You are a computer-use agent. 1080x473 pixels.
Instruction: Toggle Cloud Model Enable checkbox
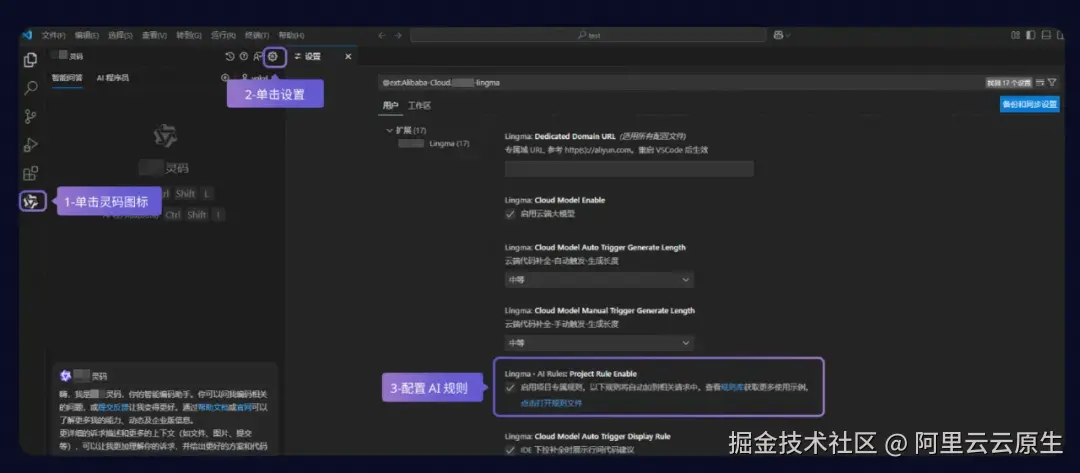(x=510, y=214)
